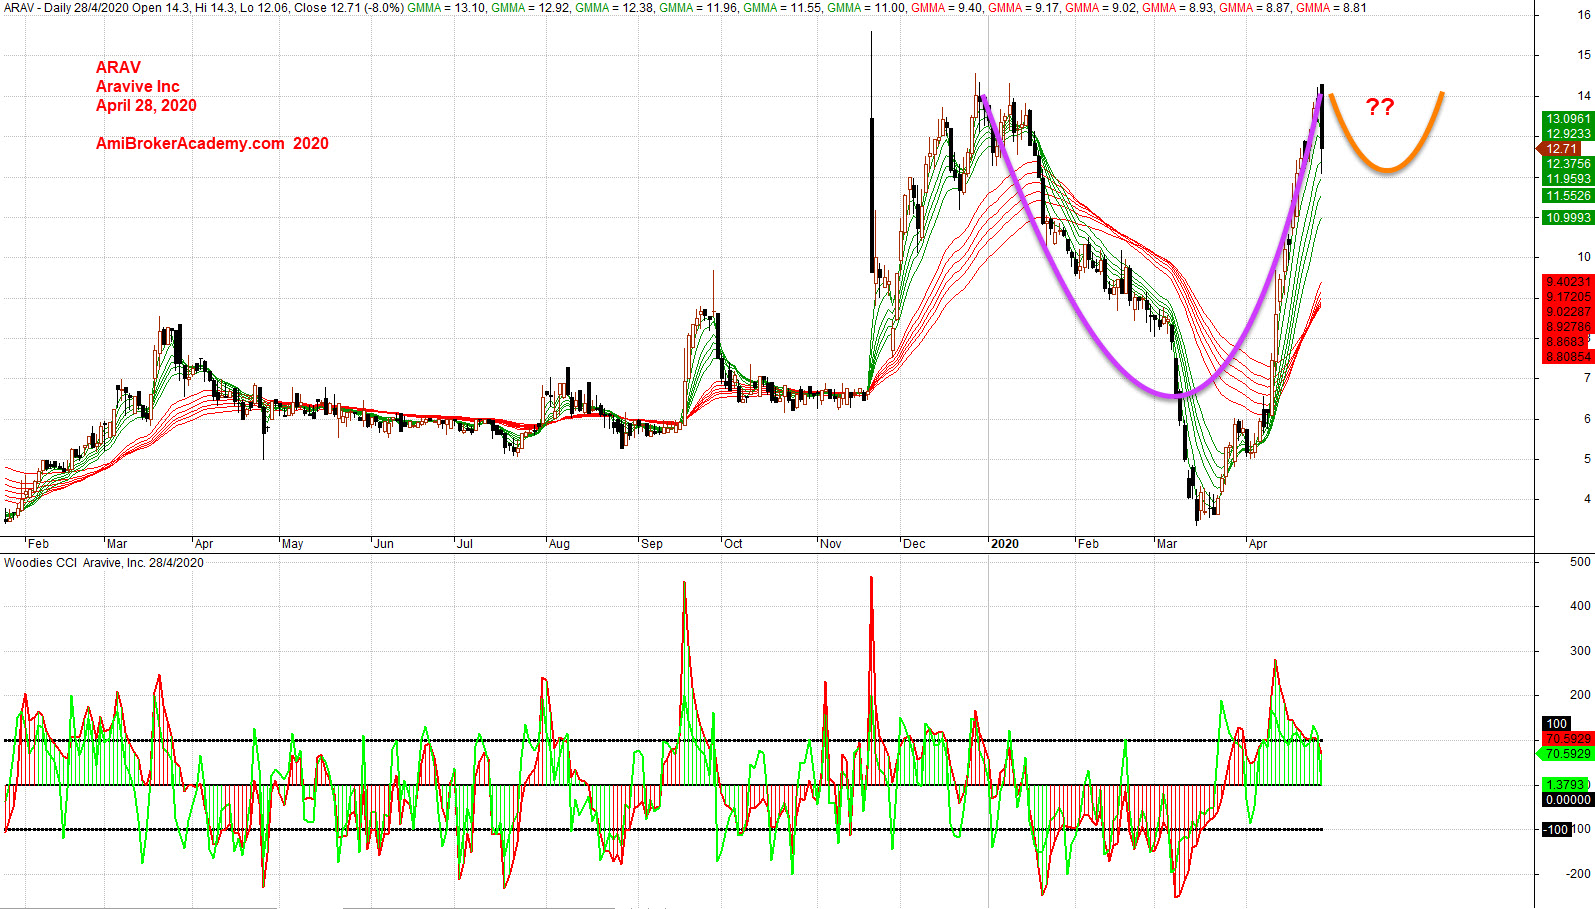The image size is (1595, 909).
Task: Click the 'GMMA = 12.38' header value
Action: [615, 8]
